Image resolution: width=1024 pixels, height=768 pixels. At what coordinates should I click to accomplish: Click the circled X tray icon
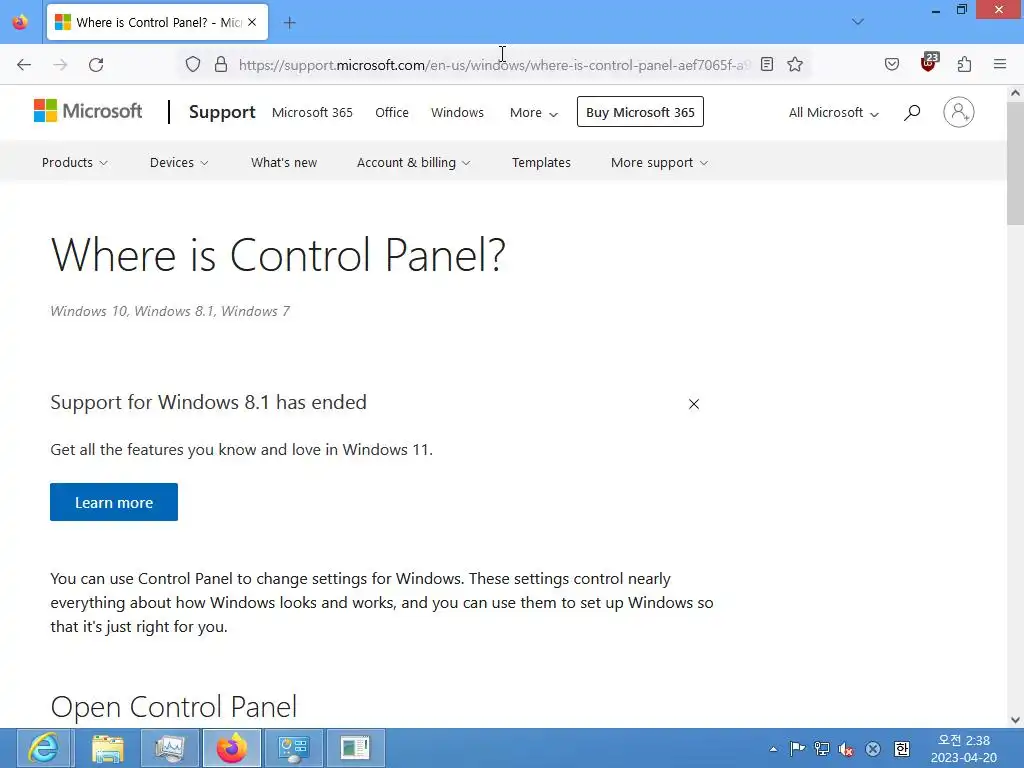pos(872,749)
